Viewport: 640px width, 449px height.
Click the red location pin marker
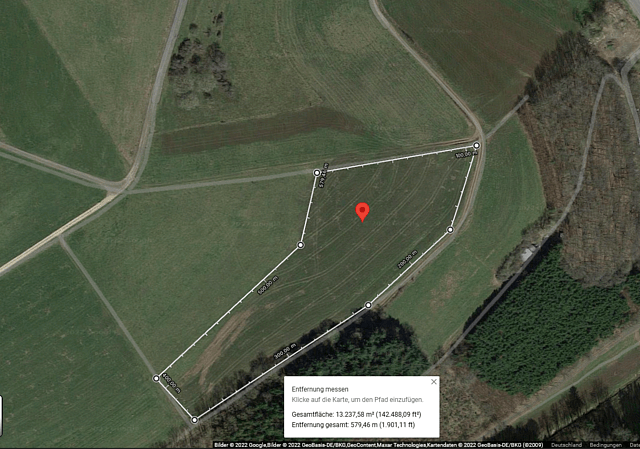pos(362,212)
